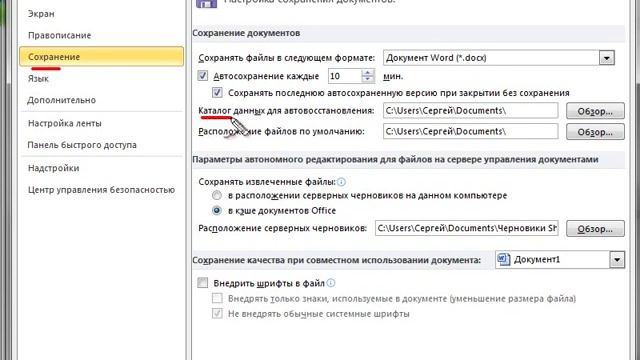This screenshot has width=640, height=360.
Task: Select radio в расположении серверных черновиков
Action: pyautogui.click(x=217, y=196)
